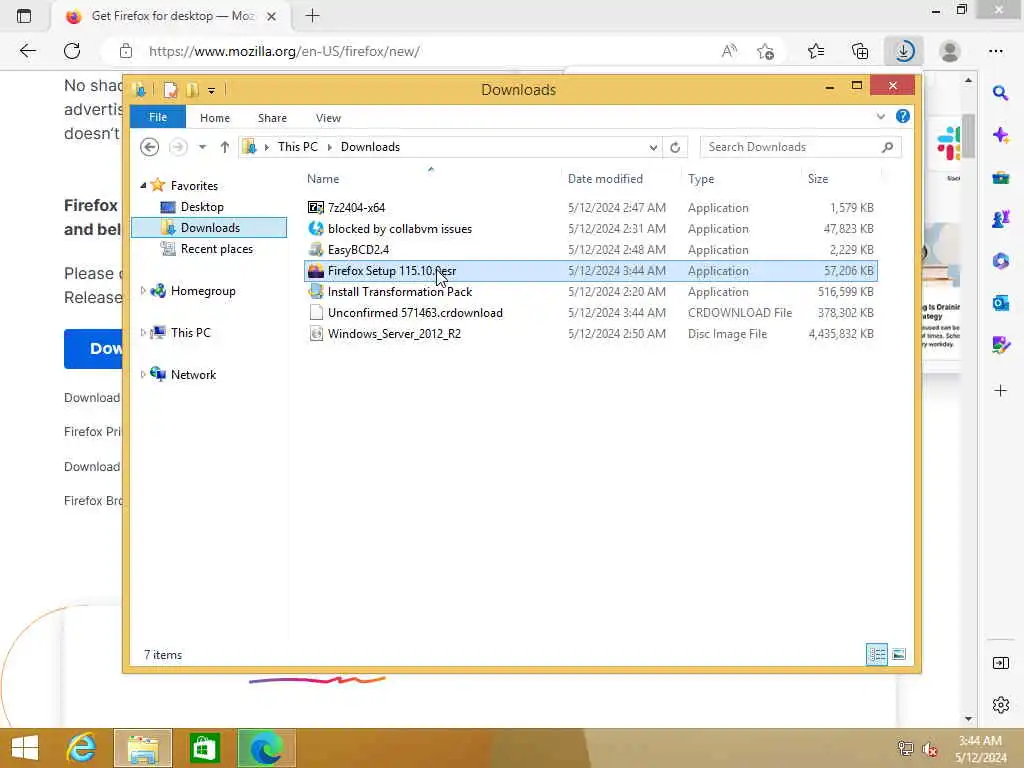Close the Get Firefox for desktop tab
1024x768 pixels.
271,16
